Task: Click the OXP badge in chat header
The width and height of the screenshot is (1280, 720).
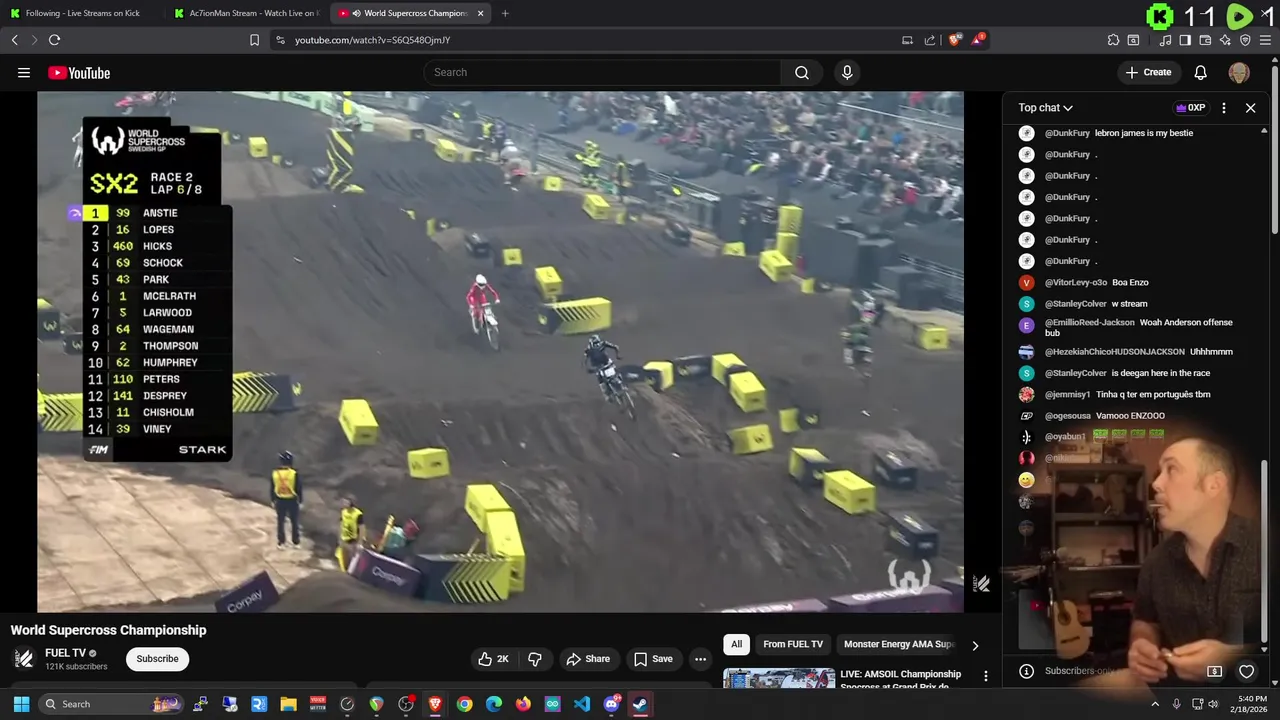Action: pyautogui.click(x=1190, y=108)
